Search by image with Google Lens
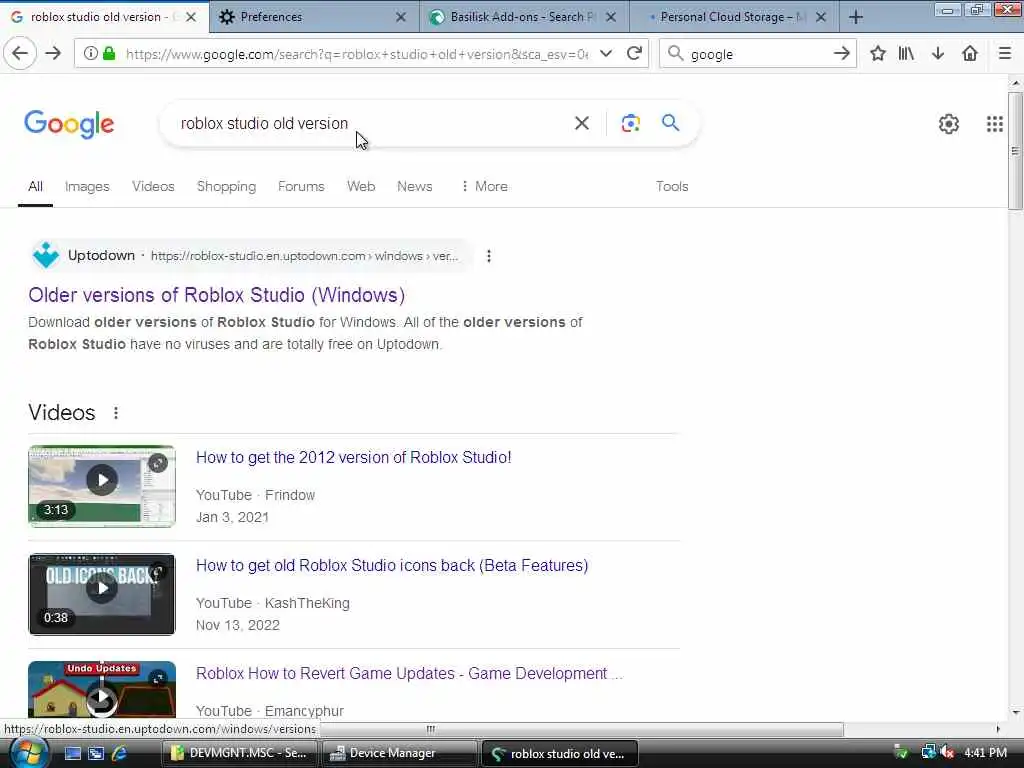1024x768 pixels. pyautogui.click(x=630, y=123)
